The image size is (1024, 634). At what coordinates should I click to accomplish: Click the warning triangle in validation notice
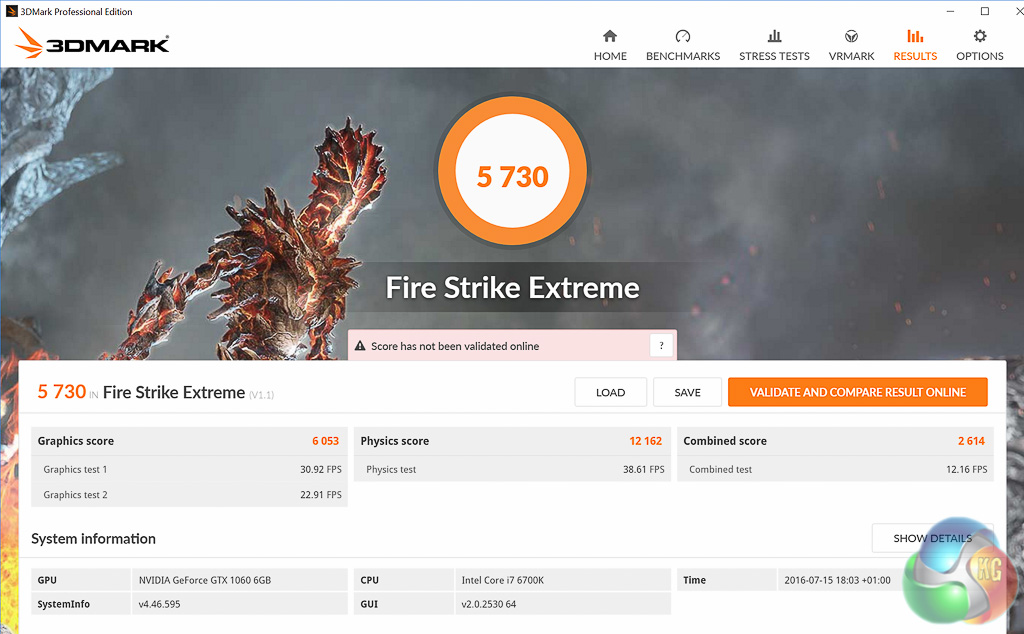[x=360, y=346]
